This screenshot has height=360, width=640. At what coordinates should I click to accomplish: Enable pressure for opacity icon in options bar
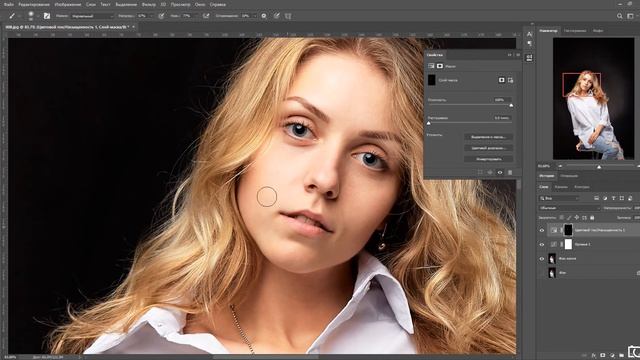pyautogui.click(x=161, y=16)
